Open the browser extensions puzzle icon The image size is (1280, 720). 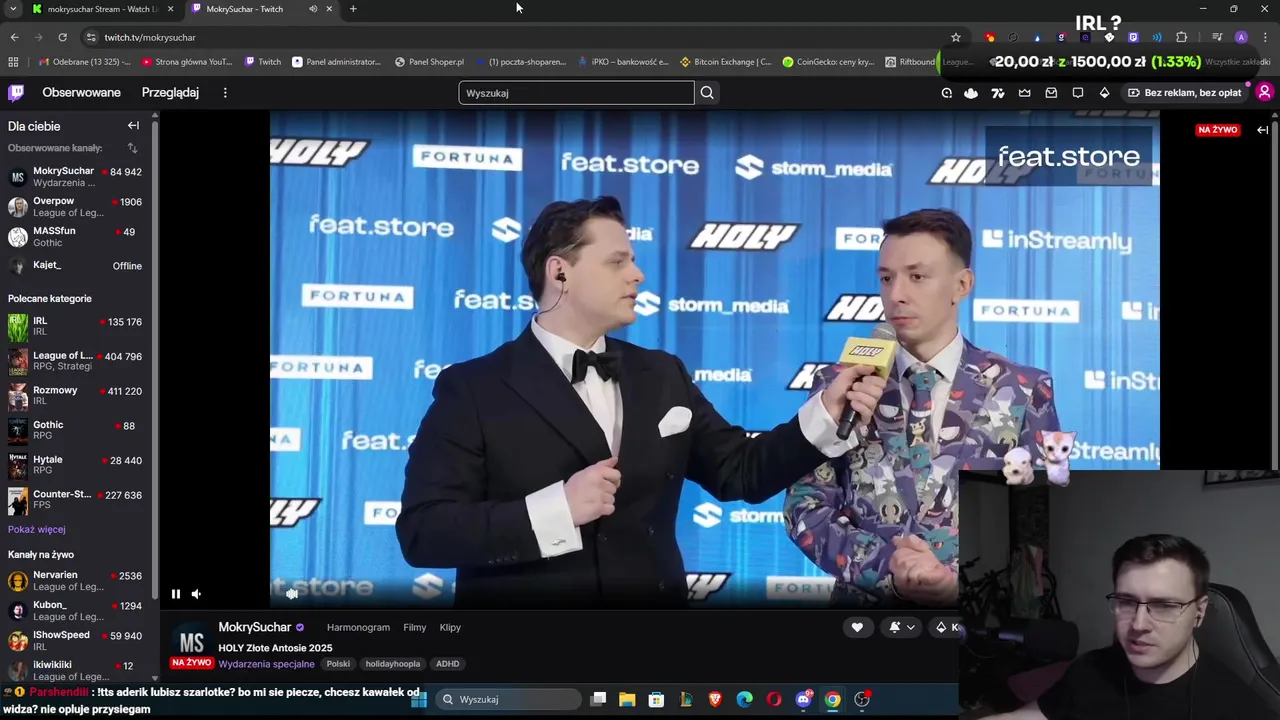tap(1181, 37)
